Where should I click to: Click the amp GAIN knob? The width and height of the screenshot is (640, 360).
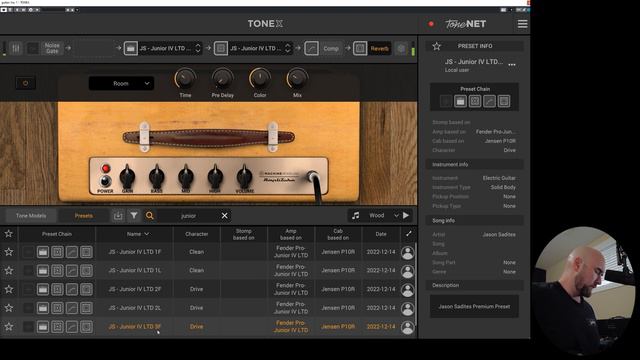pos(127,177)
